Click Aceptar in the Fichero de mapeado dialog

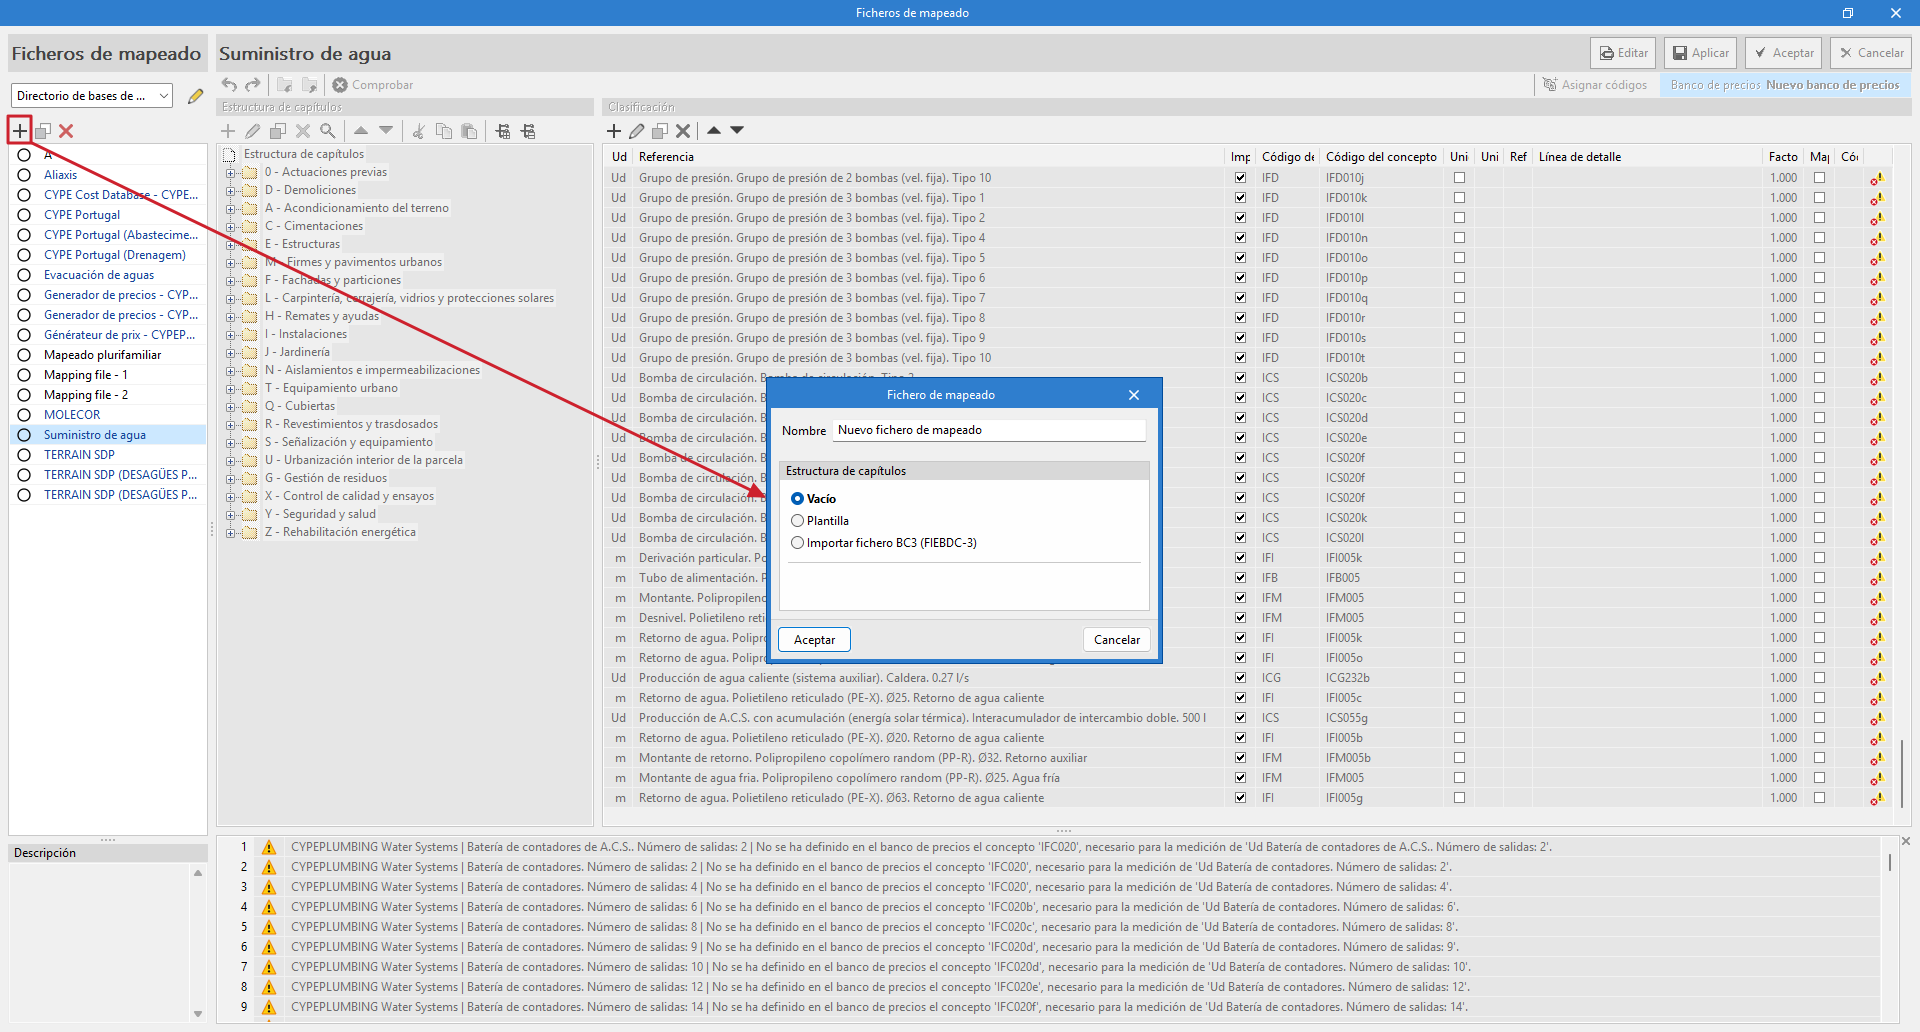click(815, 640)
